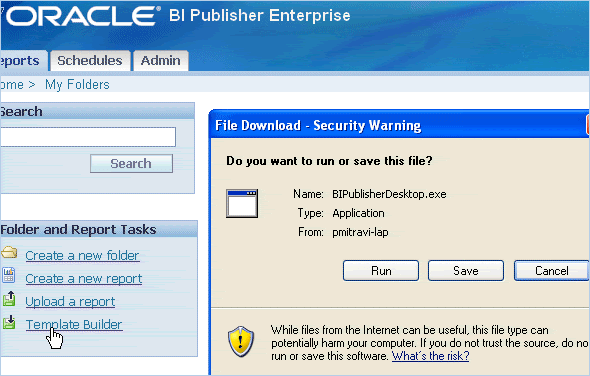Click the Type value Application
The width and height of the screenshot is (590, 376).
pos(358,213)
